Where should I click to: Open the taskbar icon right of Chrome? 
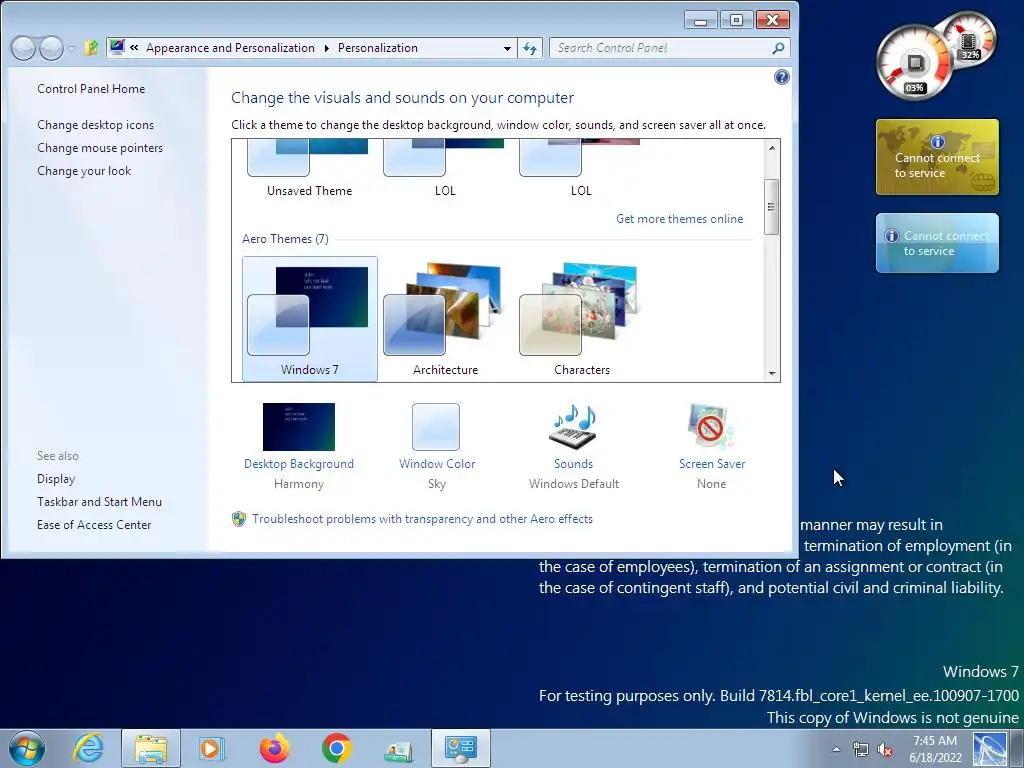(398, 750)
